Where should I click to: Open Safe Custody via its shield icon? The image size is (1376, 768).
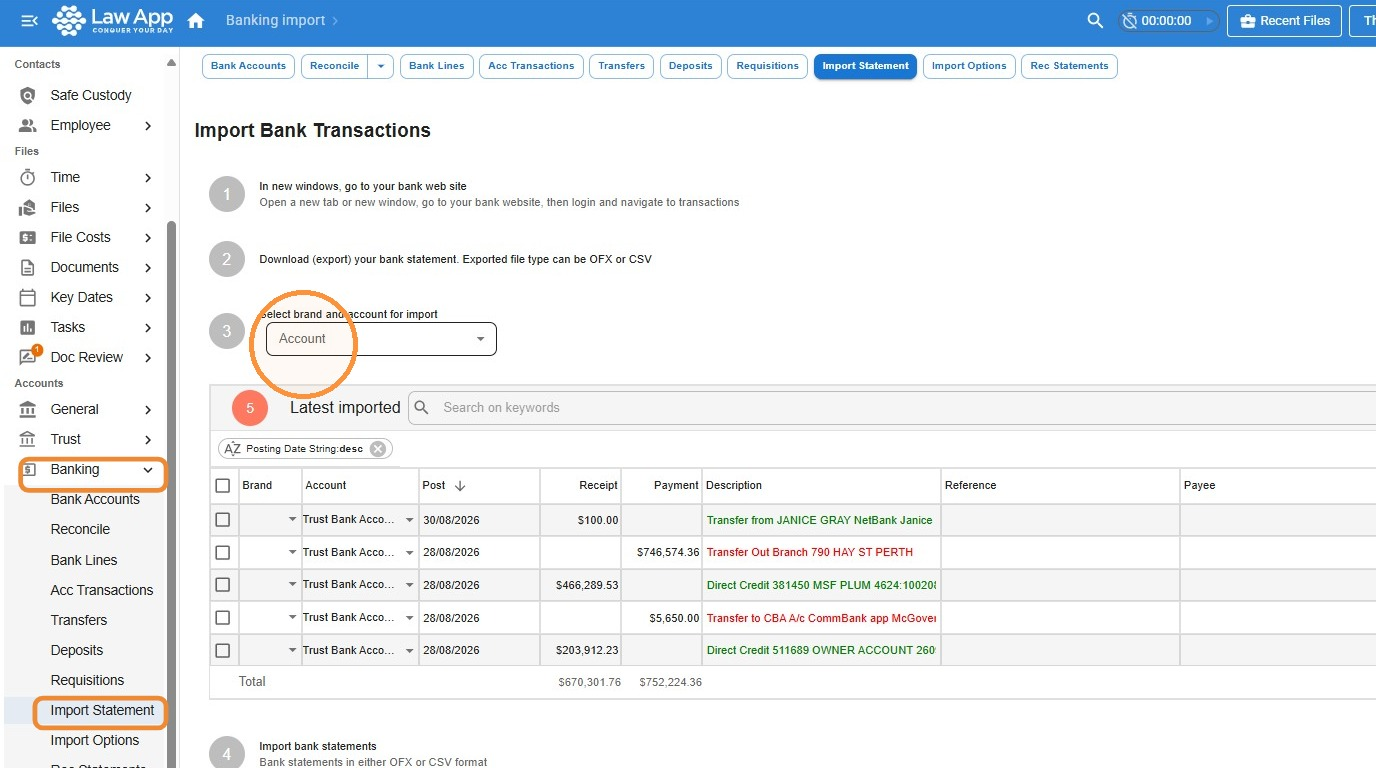tap(28, 95)
